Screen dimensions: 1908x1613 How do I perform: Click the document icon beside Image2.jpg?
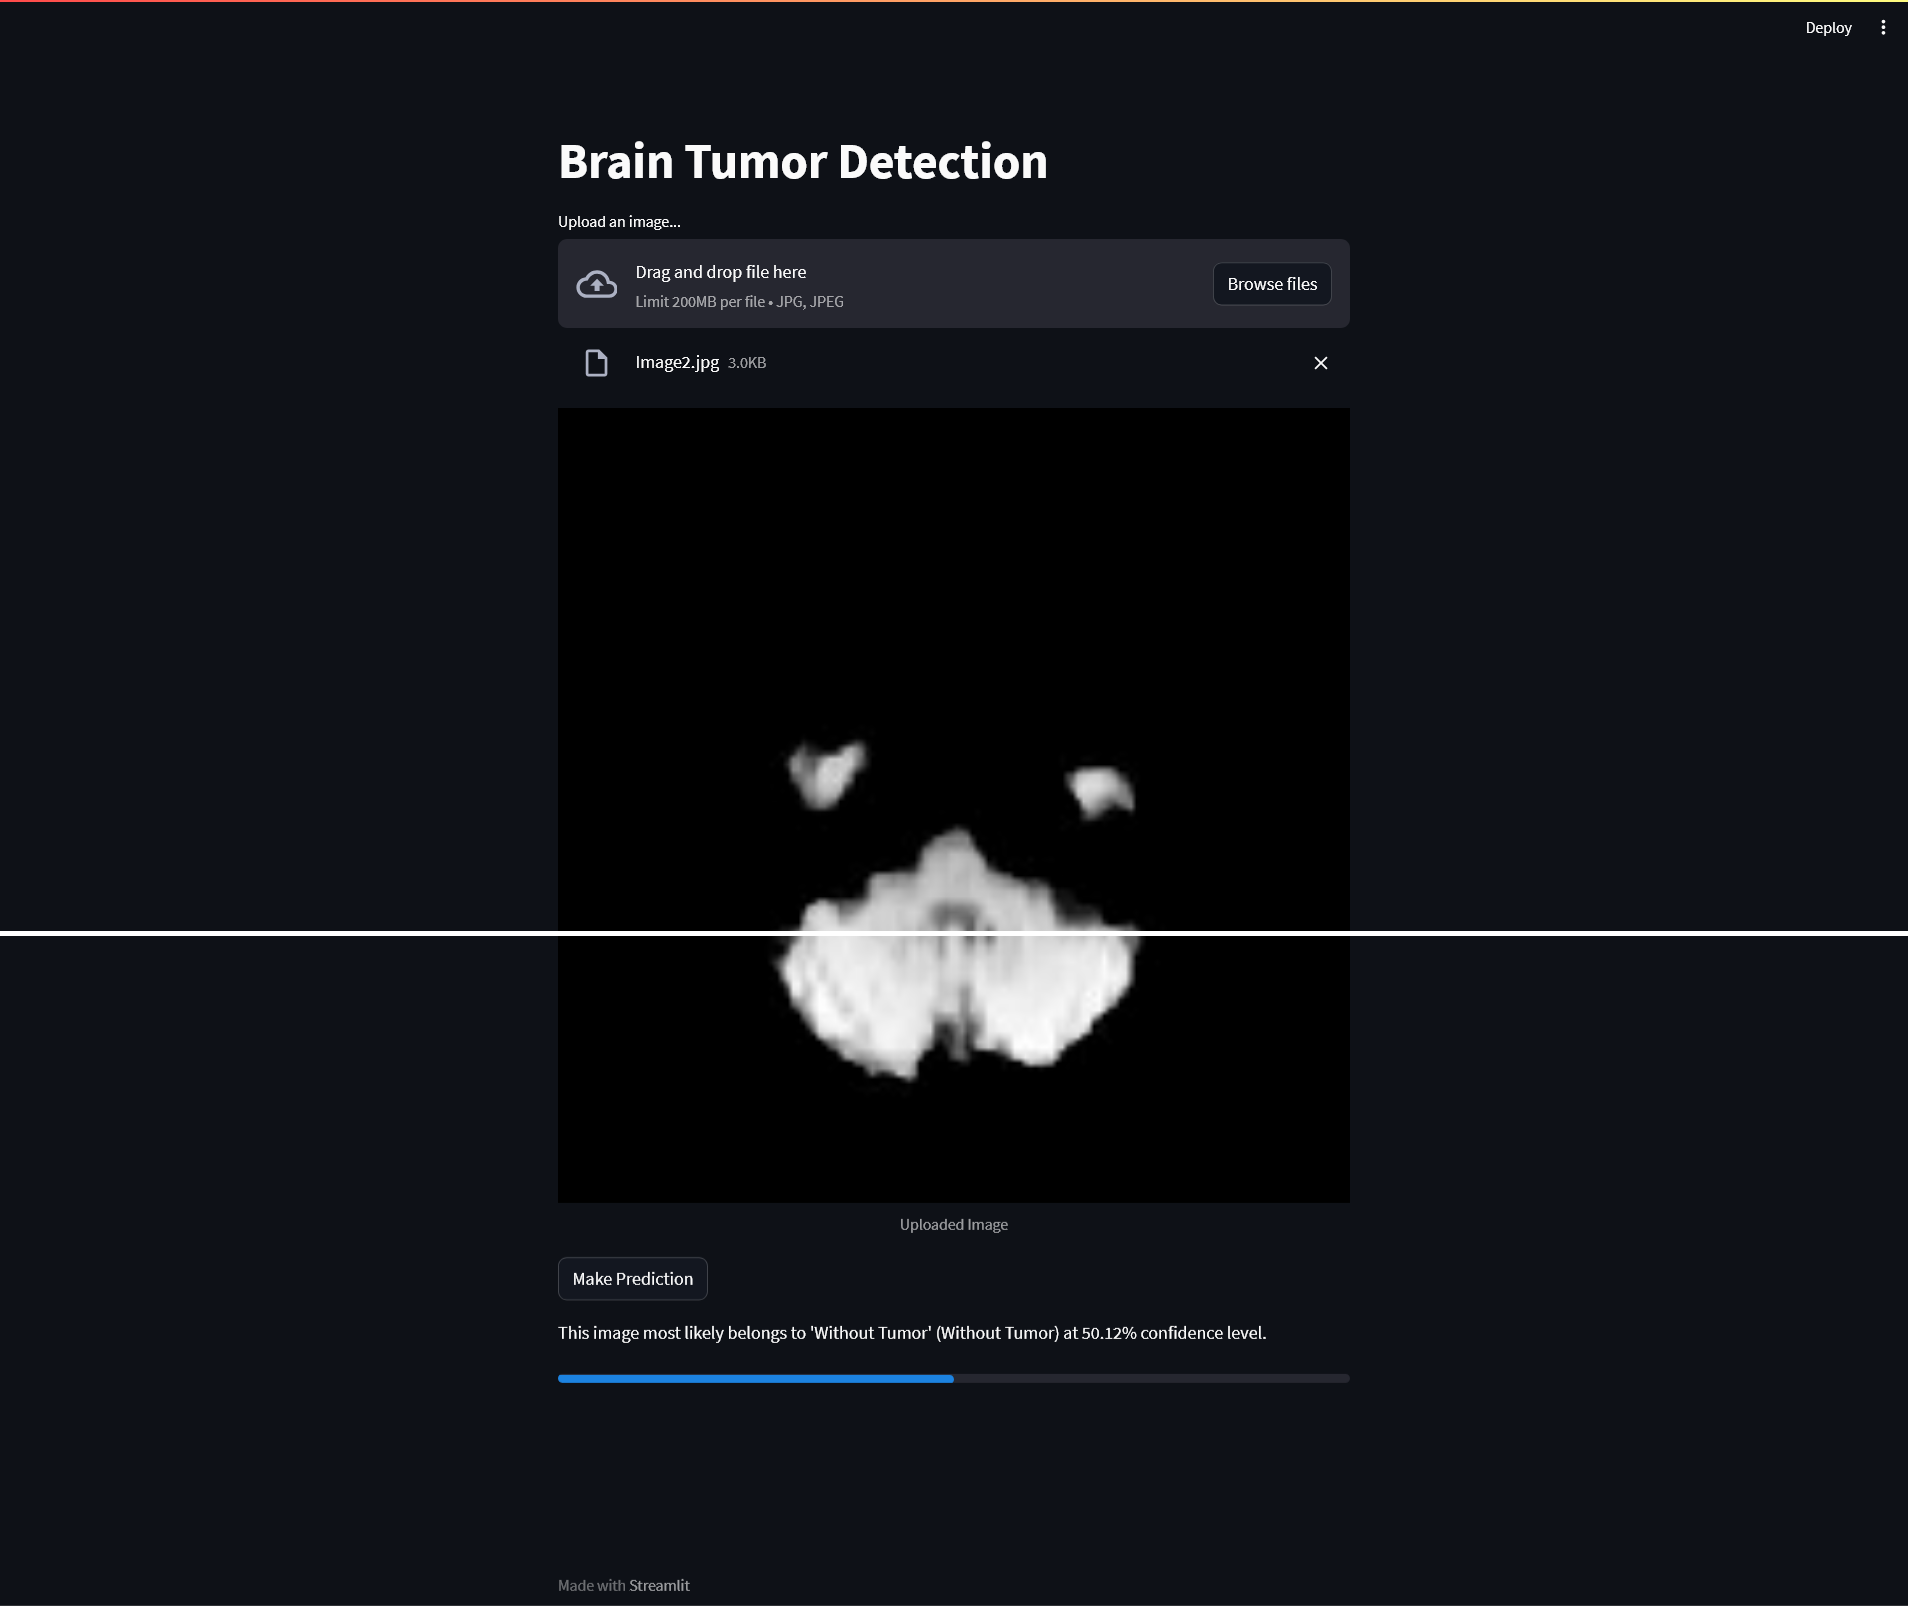pos(595,363)
